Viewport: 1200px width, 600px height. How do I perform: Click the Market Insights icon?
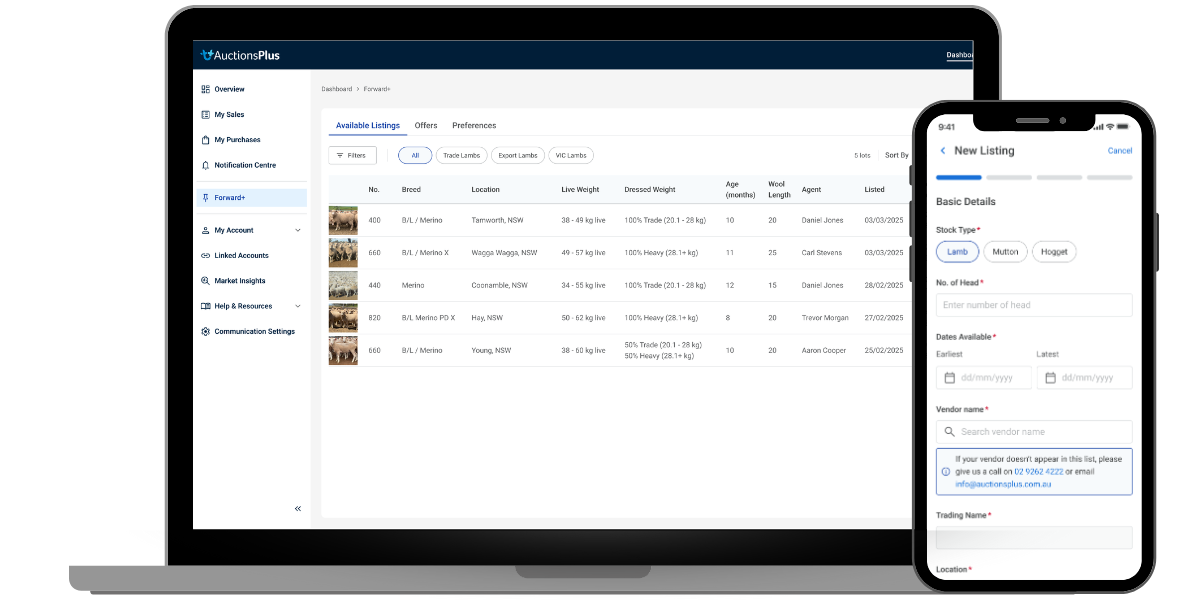205,281
